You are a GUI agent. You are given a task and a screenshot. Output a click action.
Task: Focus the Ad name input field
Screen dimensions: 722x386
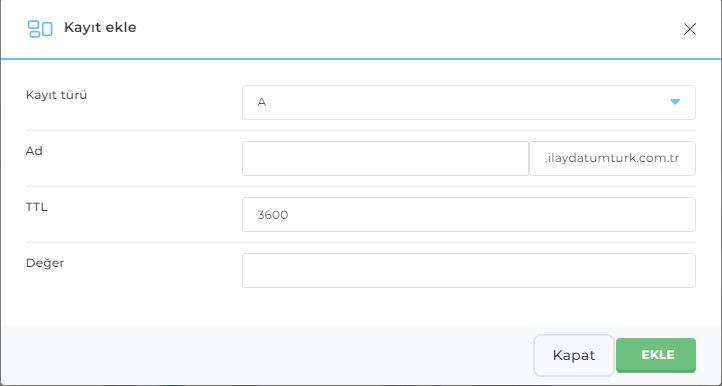pyautogui.click(x=385, y=158)
